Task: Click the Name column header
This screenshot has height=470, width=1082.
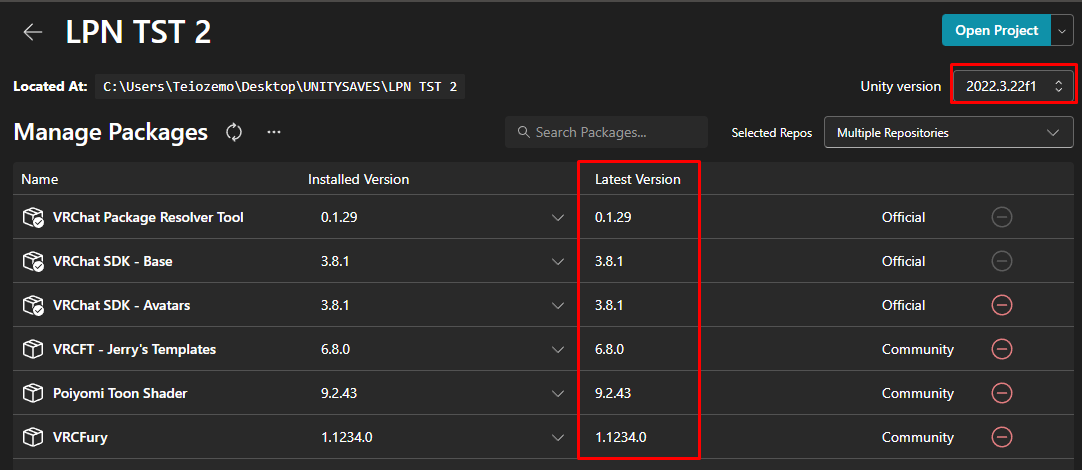Action: (39, 179)
